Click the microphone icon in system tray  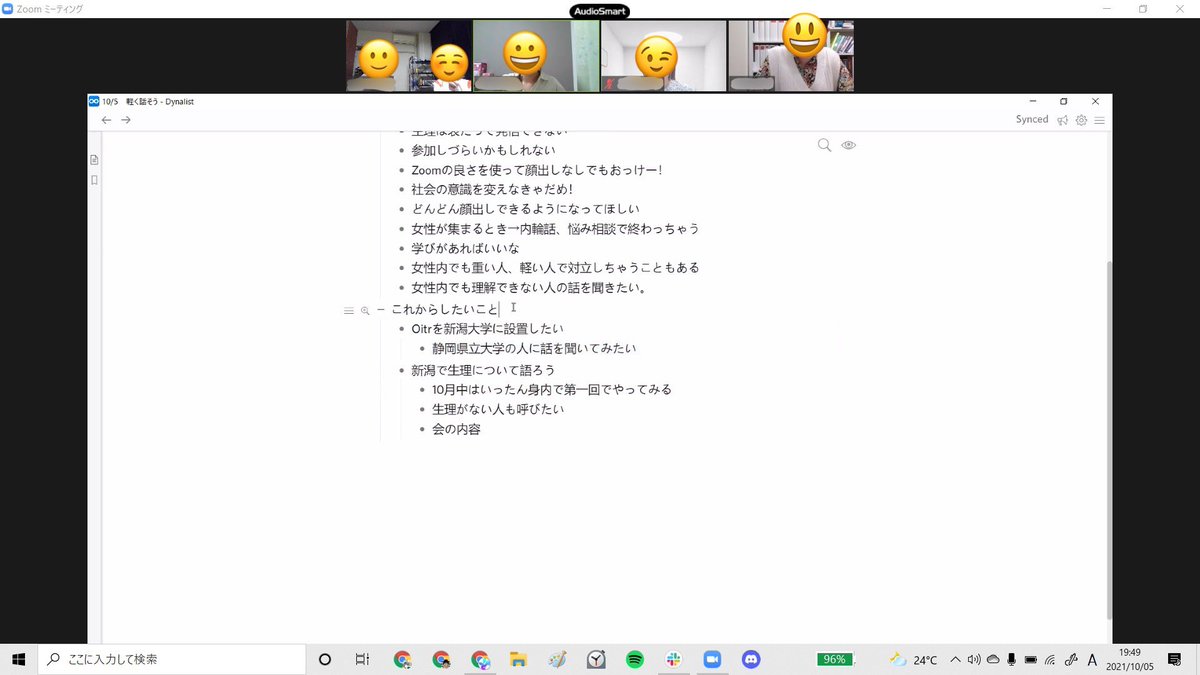coord(1012,659)
